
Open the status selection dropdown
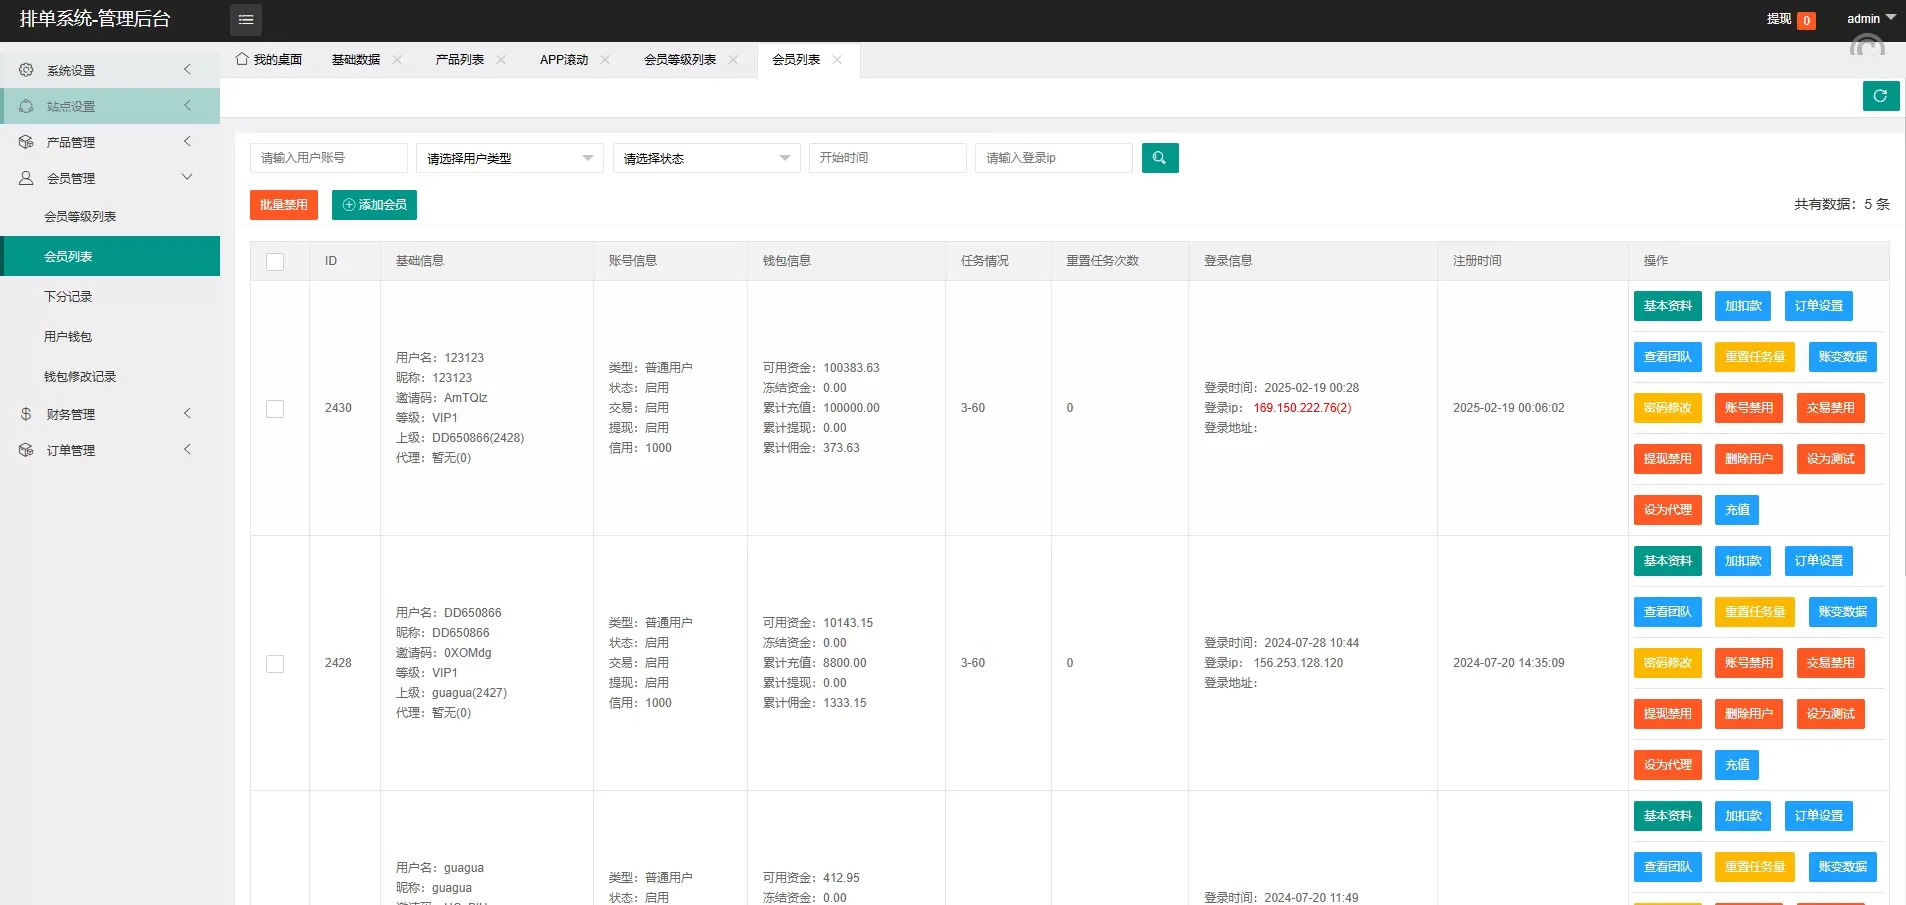click(706, 158)
